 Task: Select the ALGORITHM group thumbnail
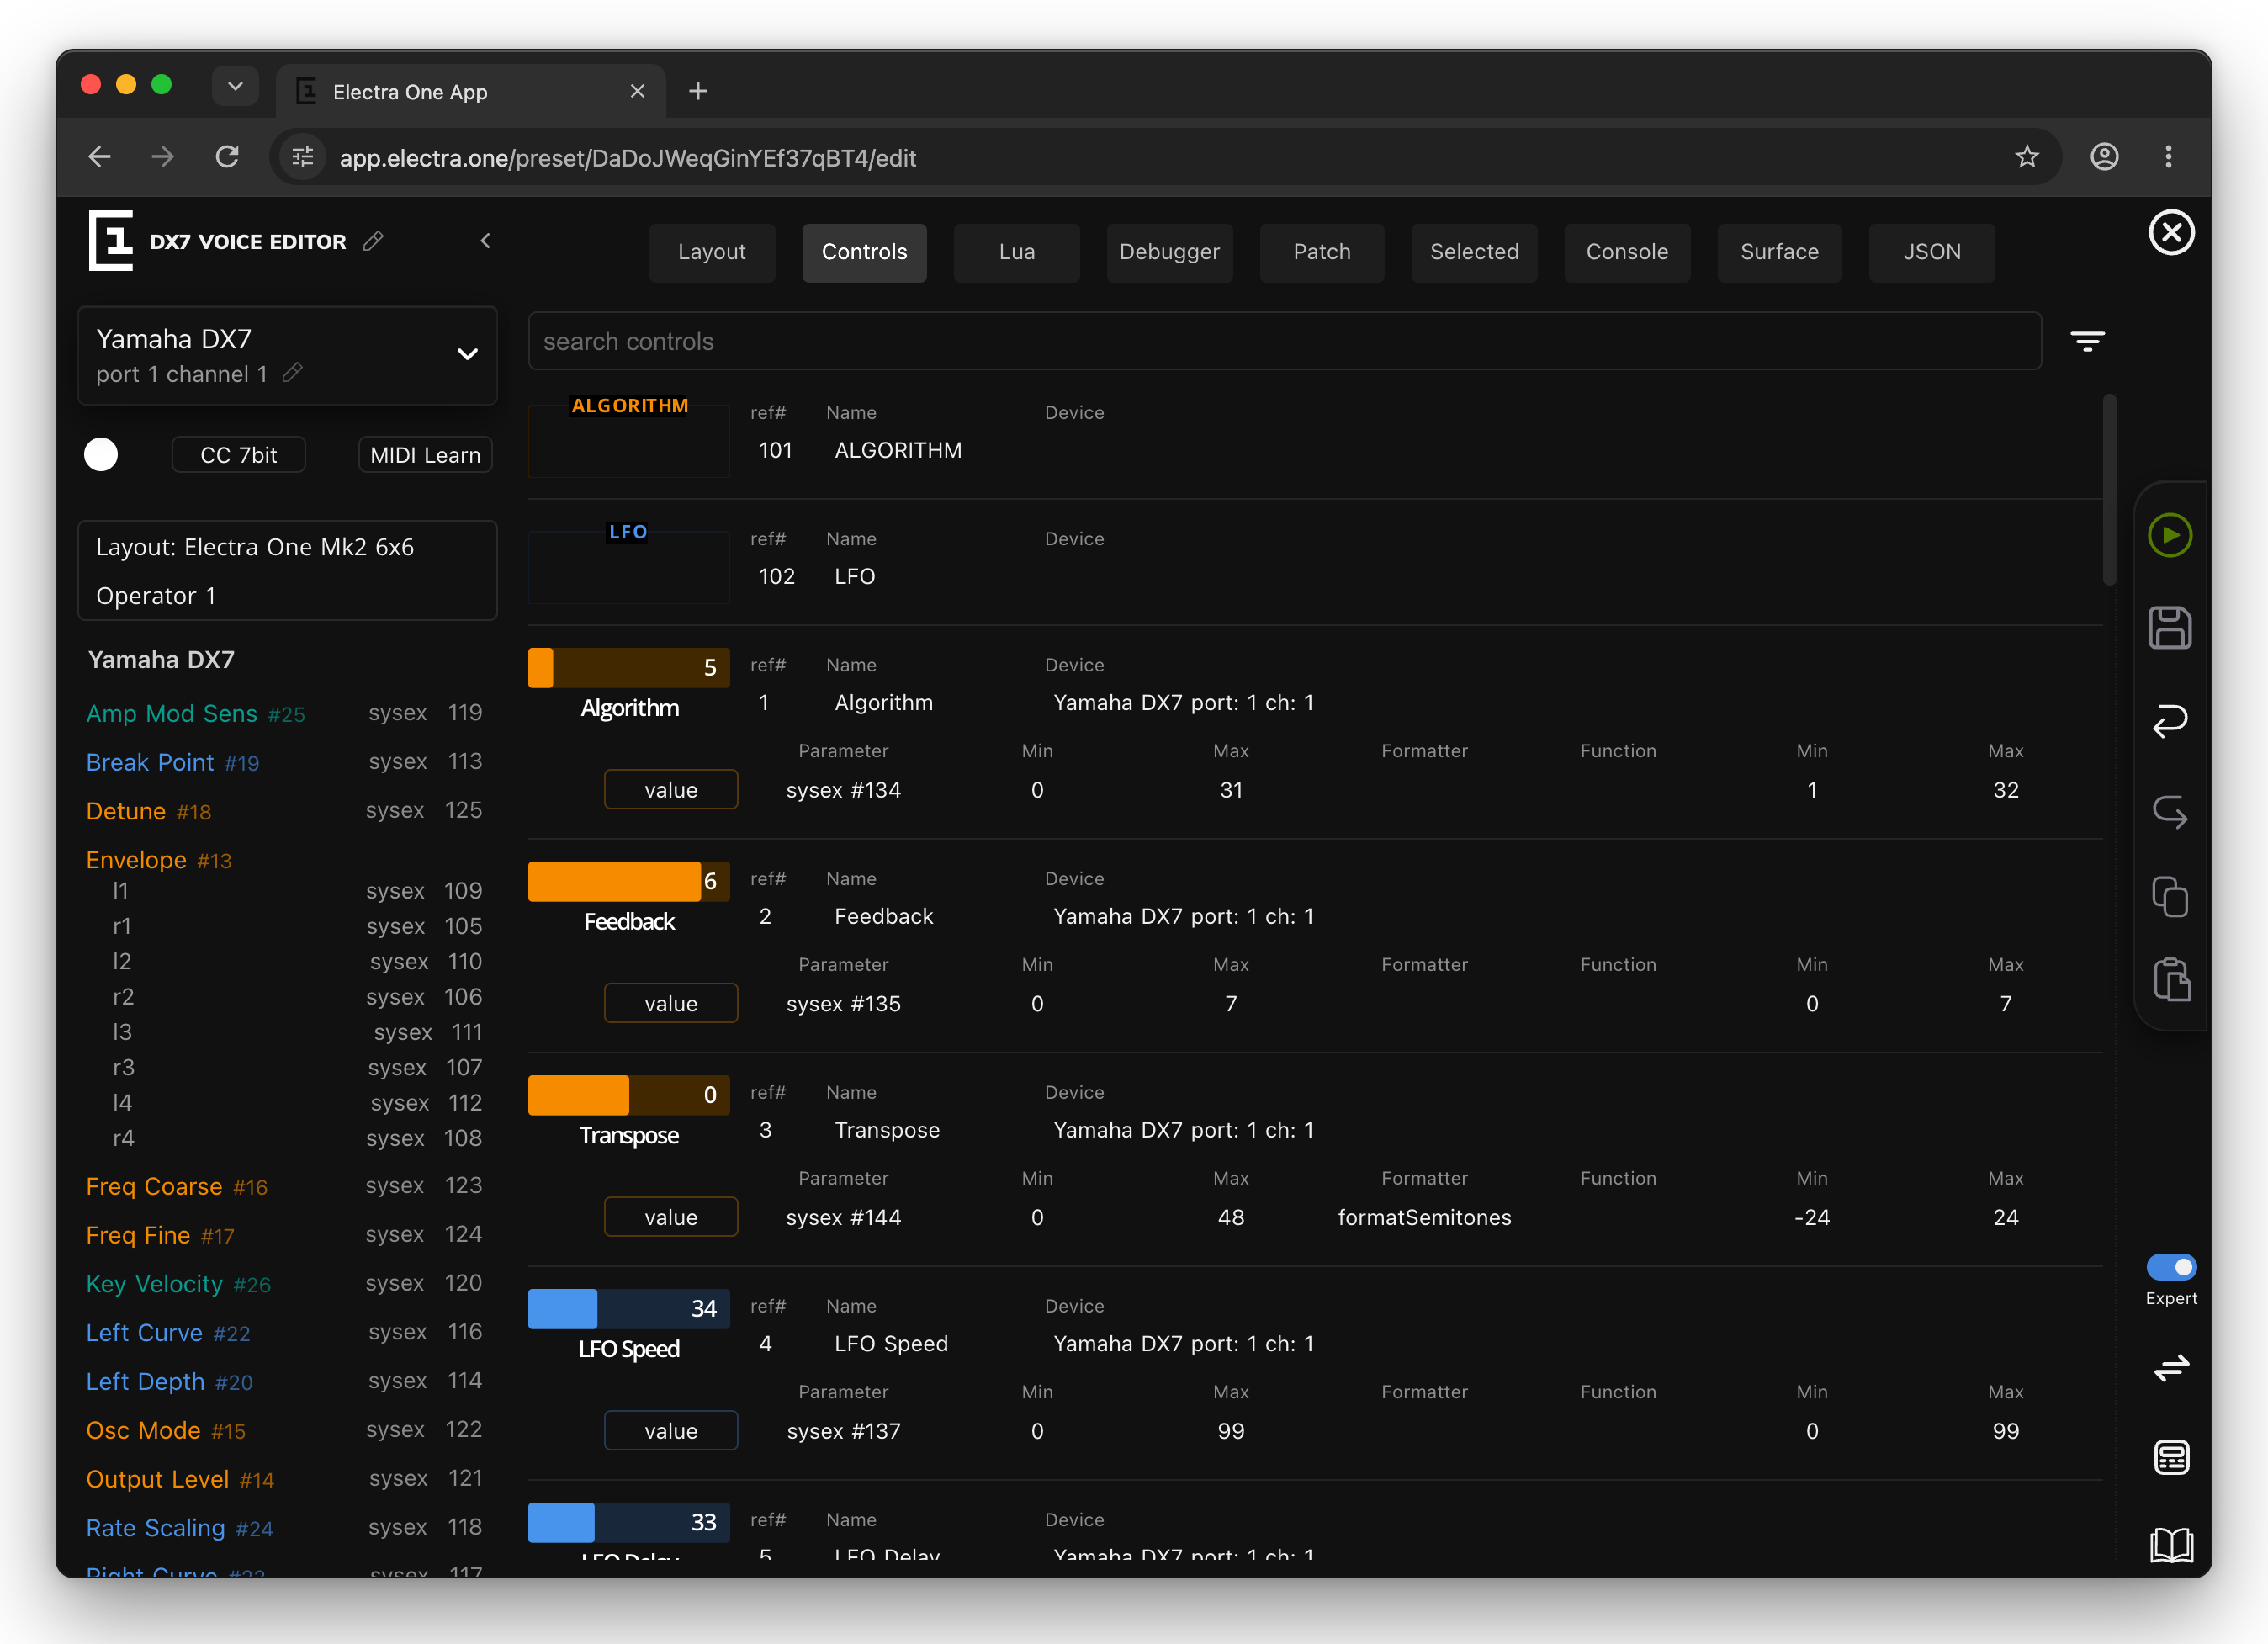pyautogui.click(x=629, y=436)
